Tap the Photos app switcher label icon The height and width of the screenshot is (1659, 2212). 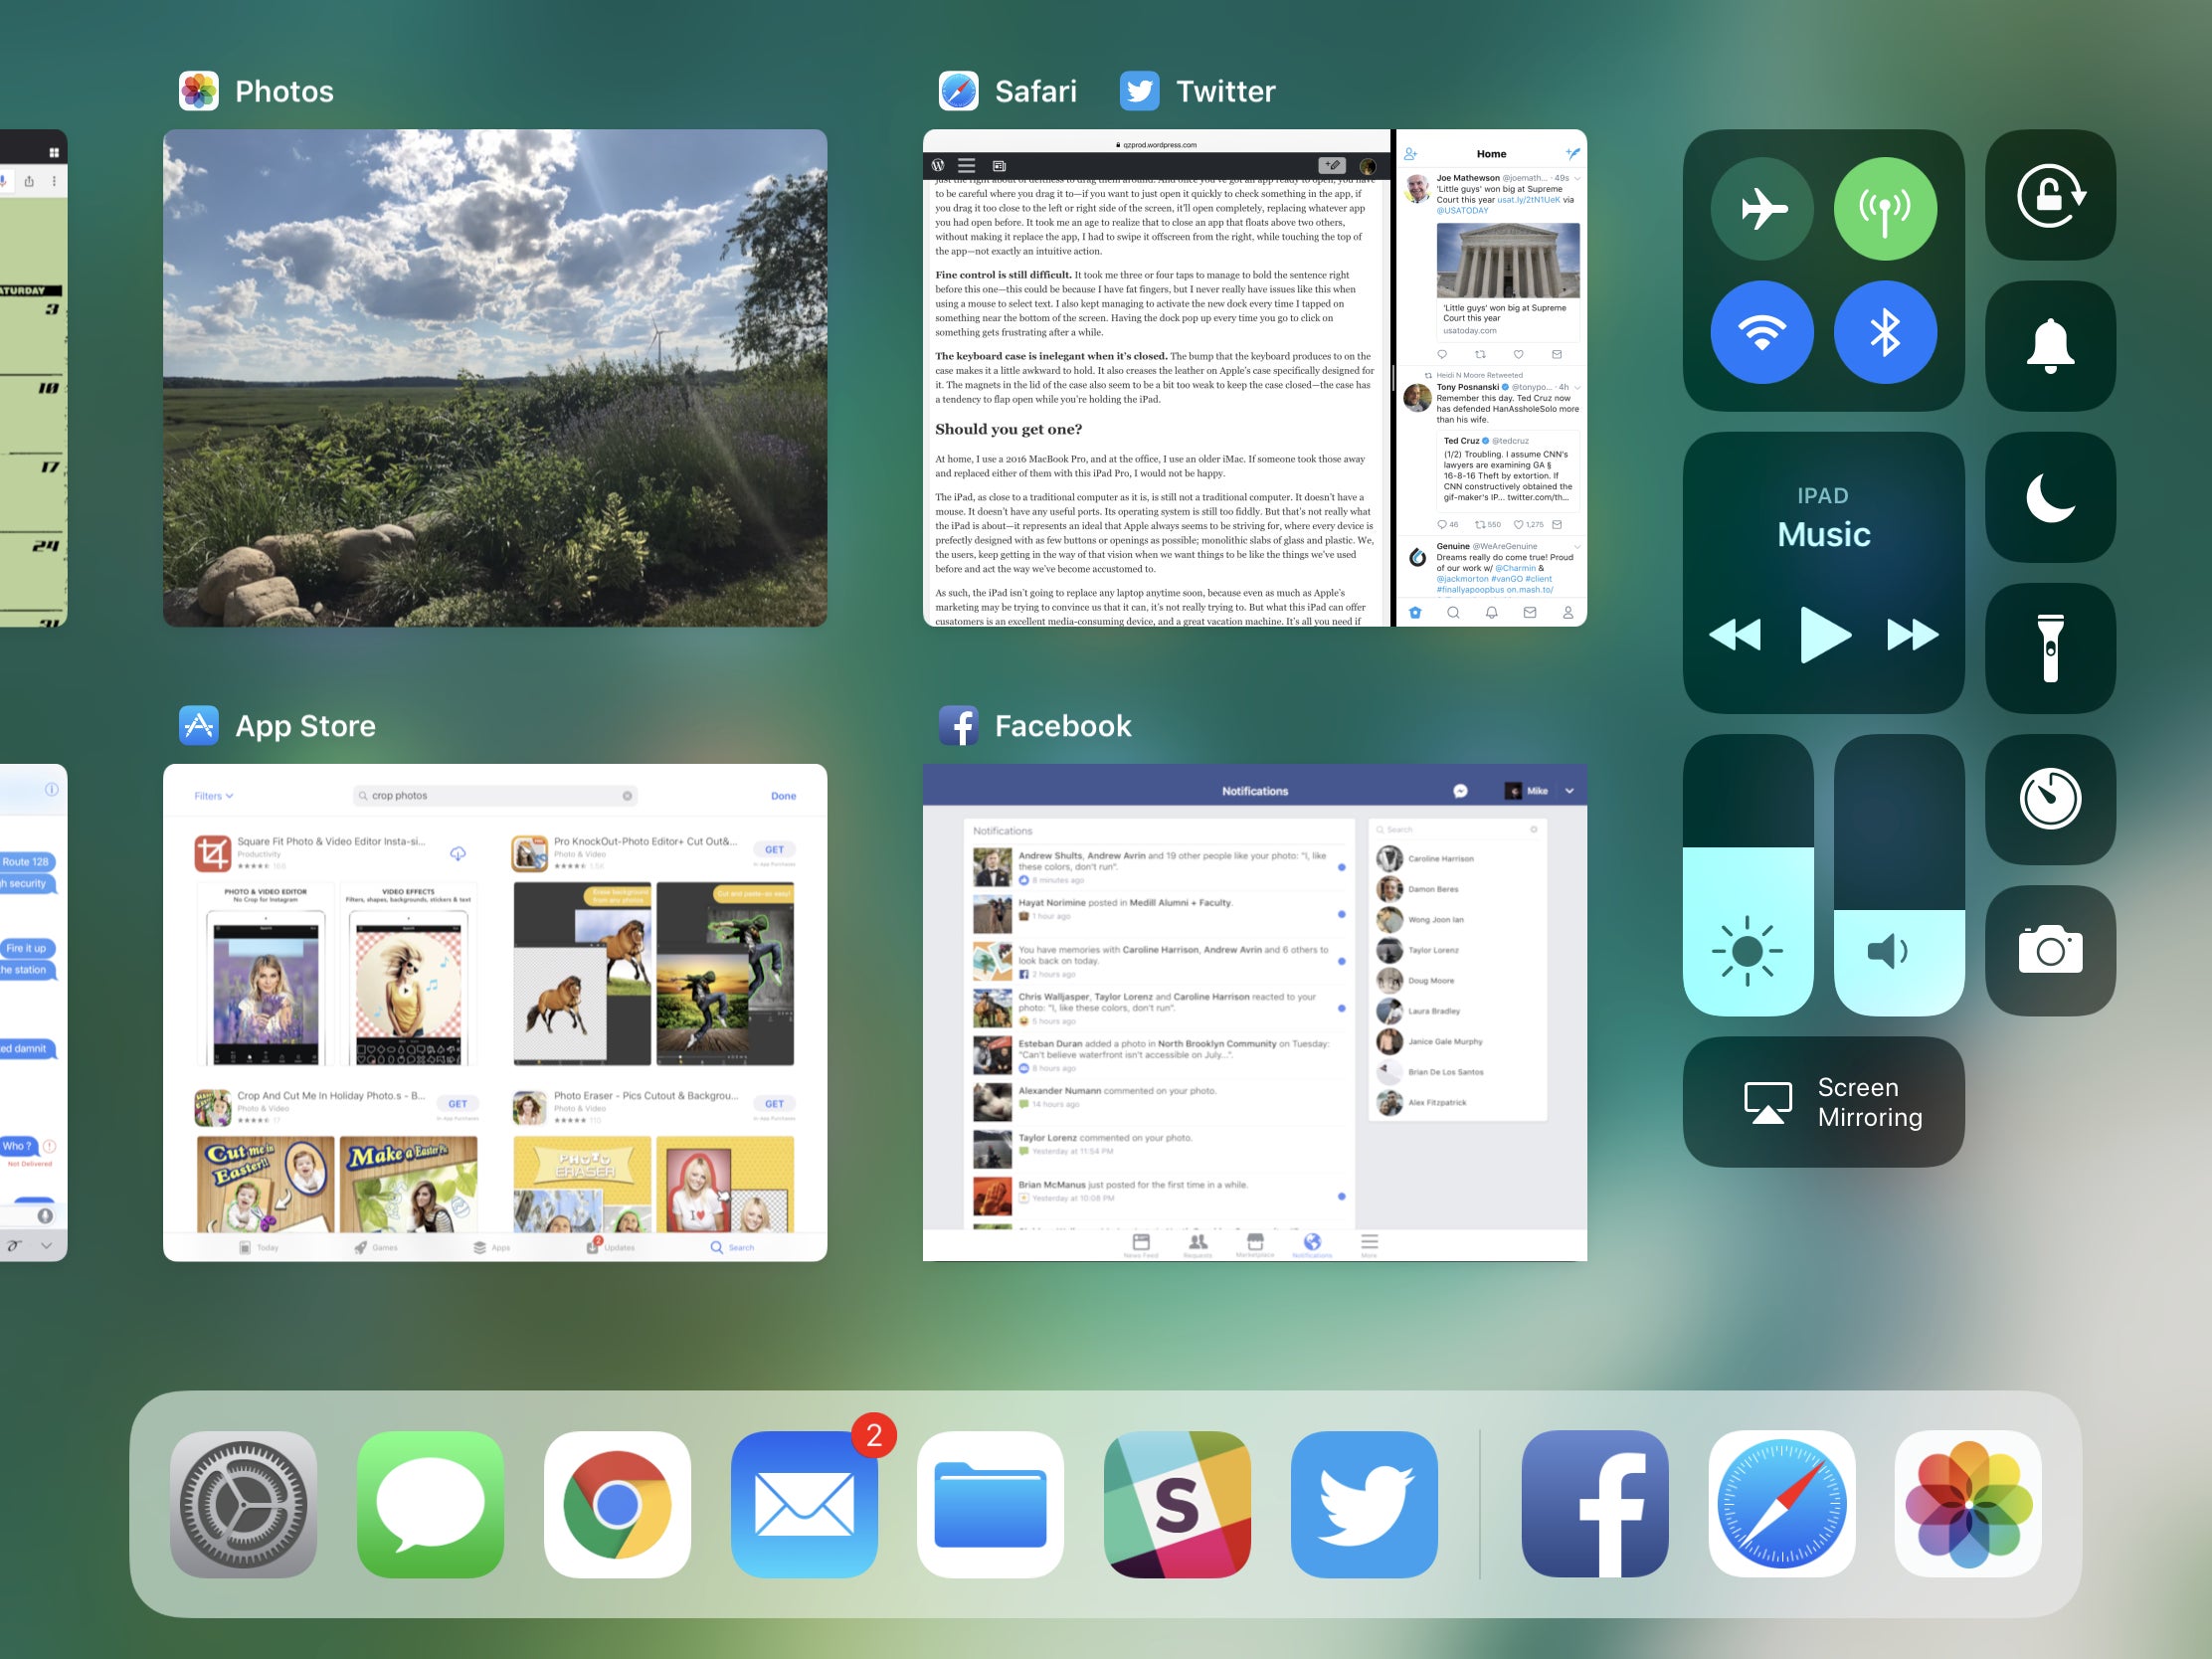pyautogui.click(x=199, y=91)
